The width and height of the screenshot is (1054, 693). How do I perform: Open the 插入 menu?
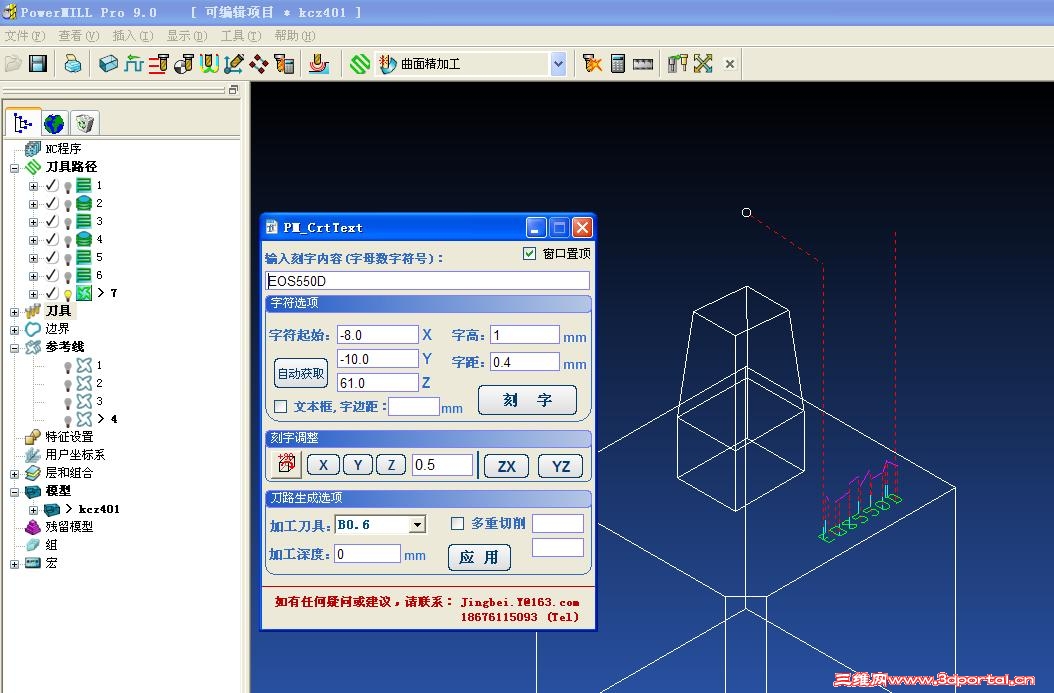pos(132,36)
